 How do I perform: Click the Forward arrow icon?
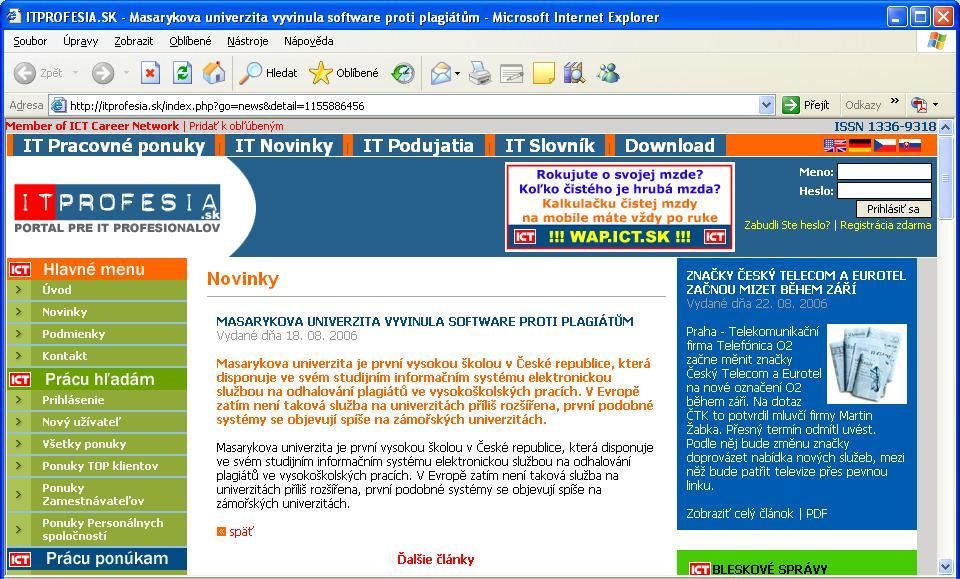click(x=103, y=73)
